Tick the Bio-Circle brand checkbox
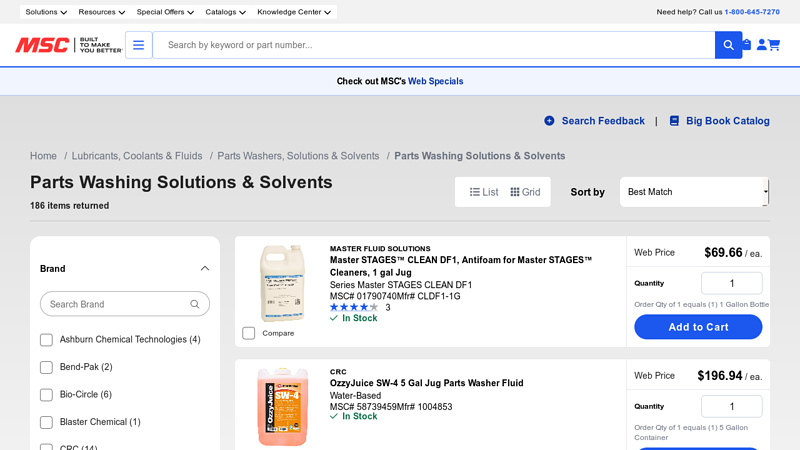The height and width of the screenshot is (450, 800). pyautogui.click(x=46, y=395)
